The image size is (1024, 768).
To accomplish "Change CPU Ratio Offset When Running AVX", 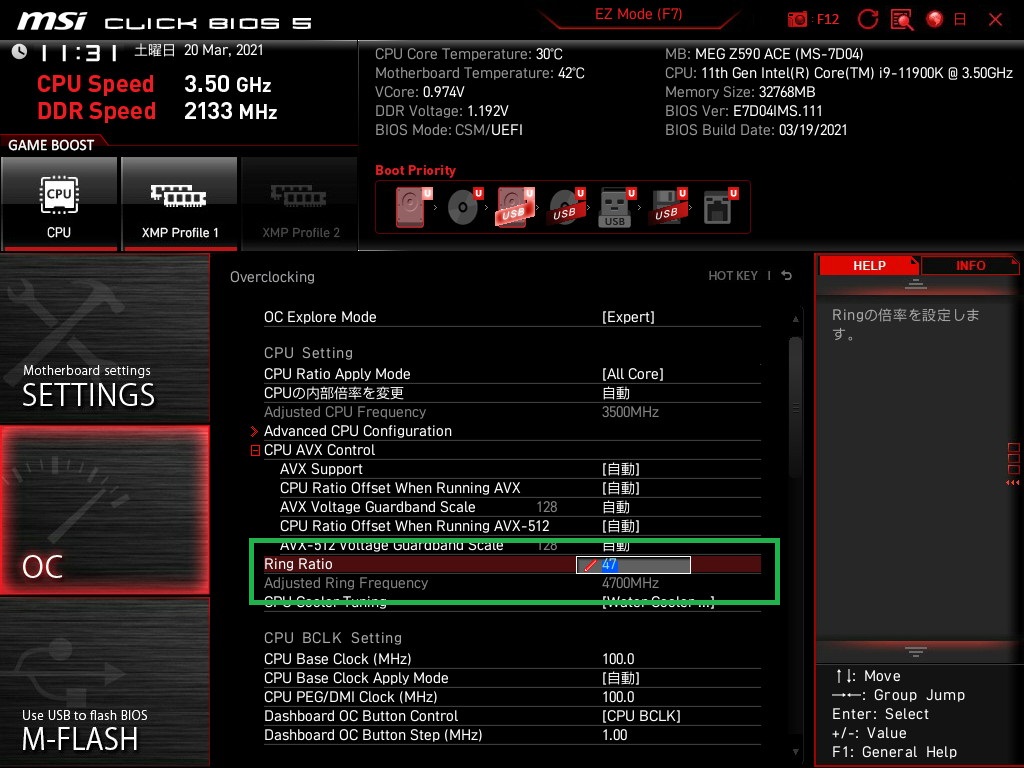I will pos(620,488).
